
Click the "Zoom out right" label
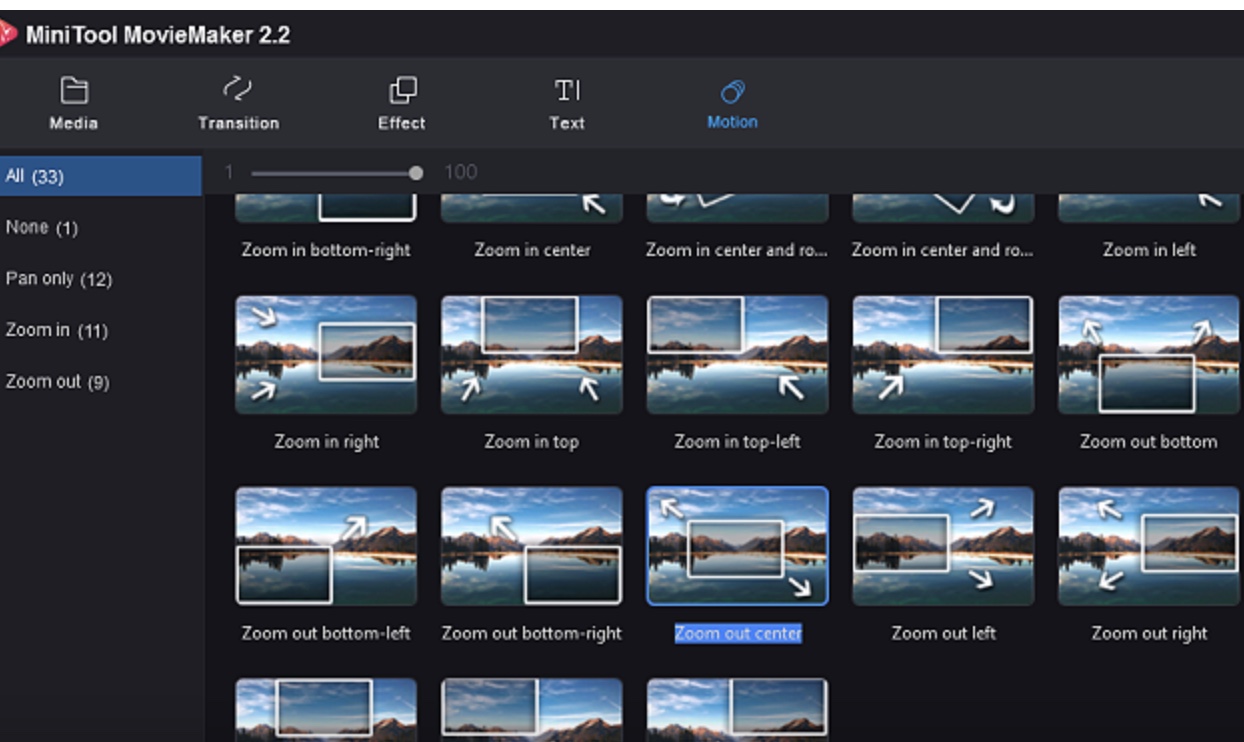(x=1149, y=634)
